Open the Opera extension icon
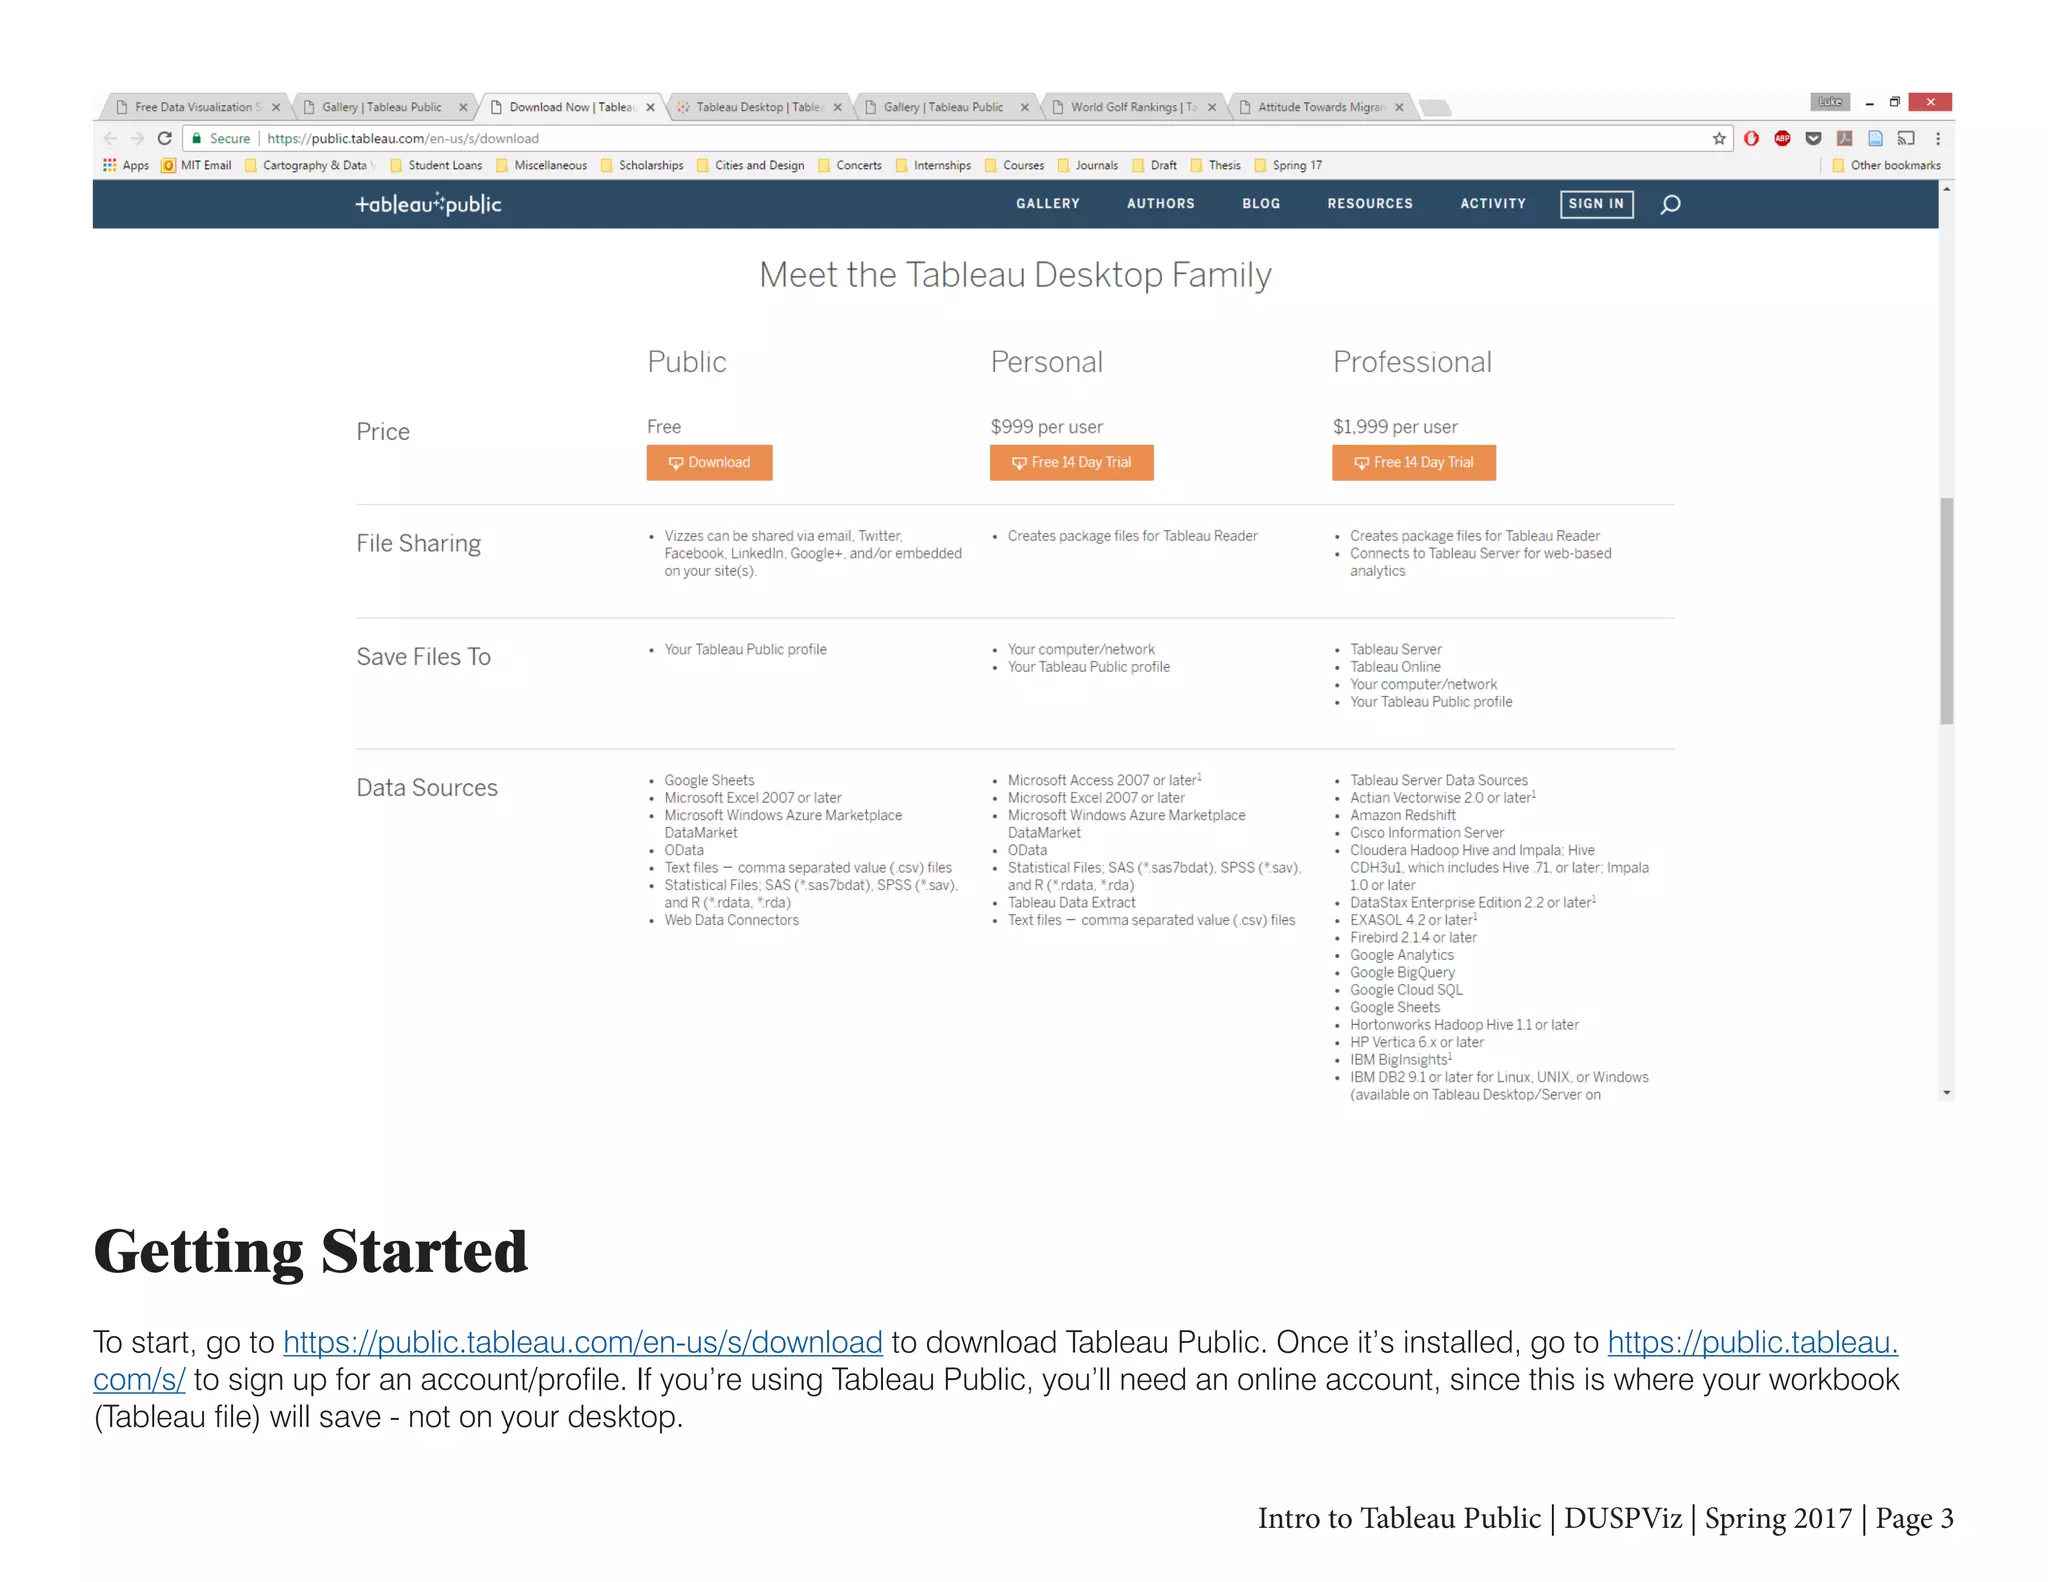 click(1751, 138)
